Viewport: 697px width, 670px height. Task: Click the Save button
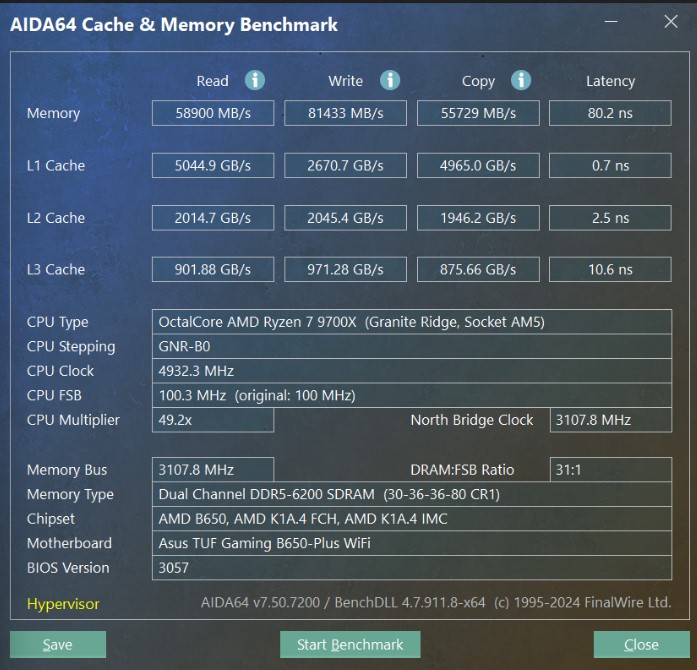[x=58, y=644]
